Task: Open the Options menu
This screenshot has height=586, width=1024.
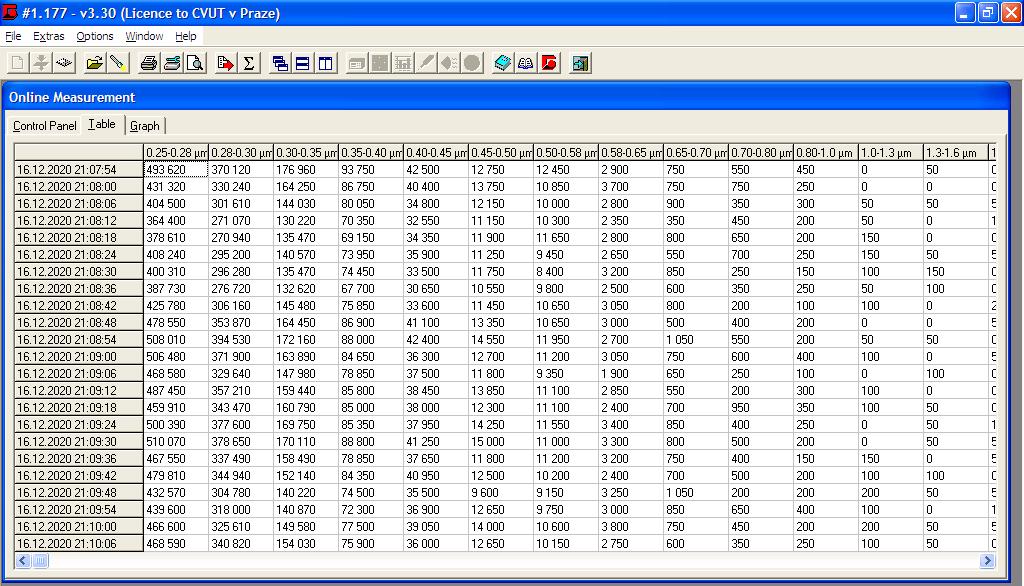Action: coord(95,37)
